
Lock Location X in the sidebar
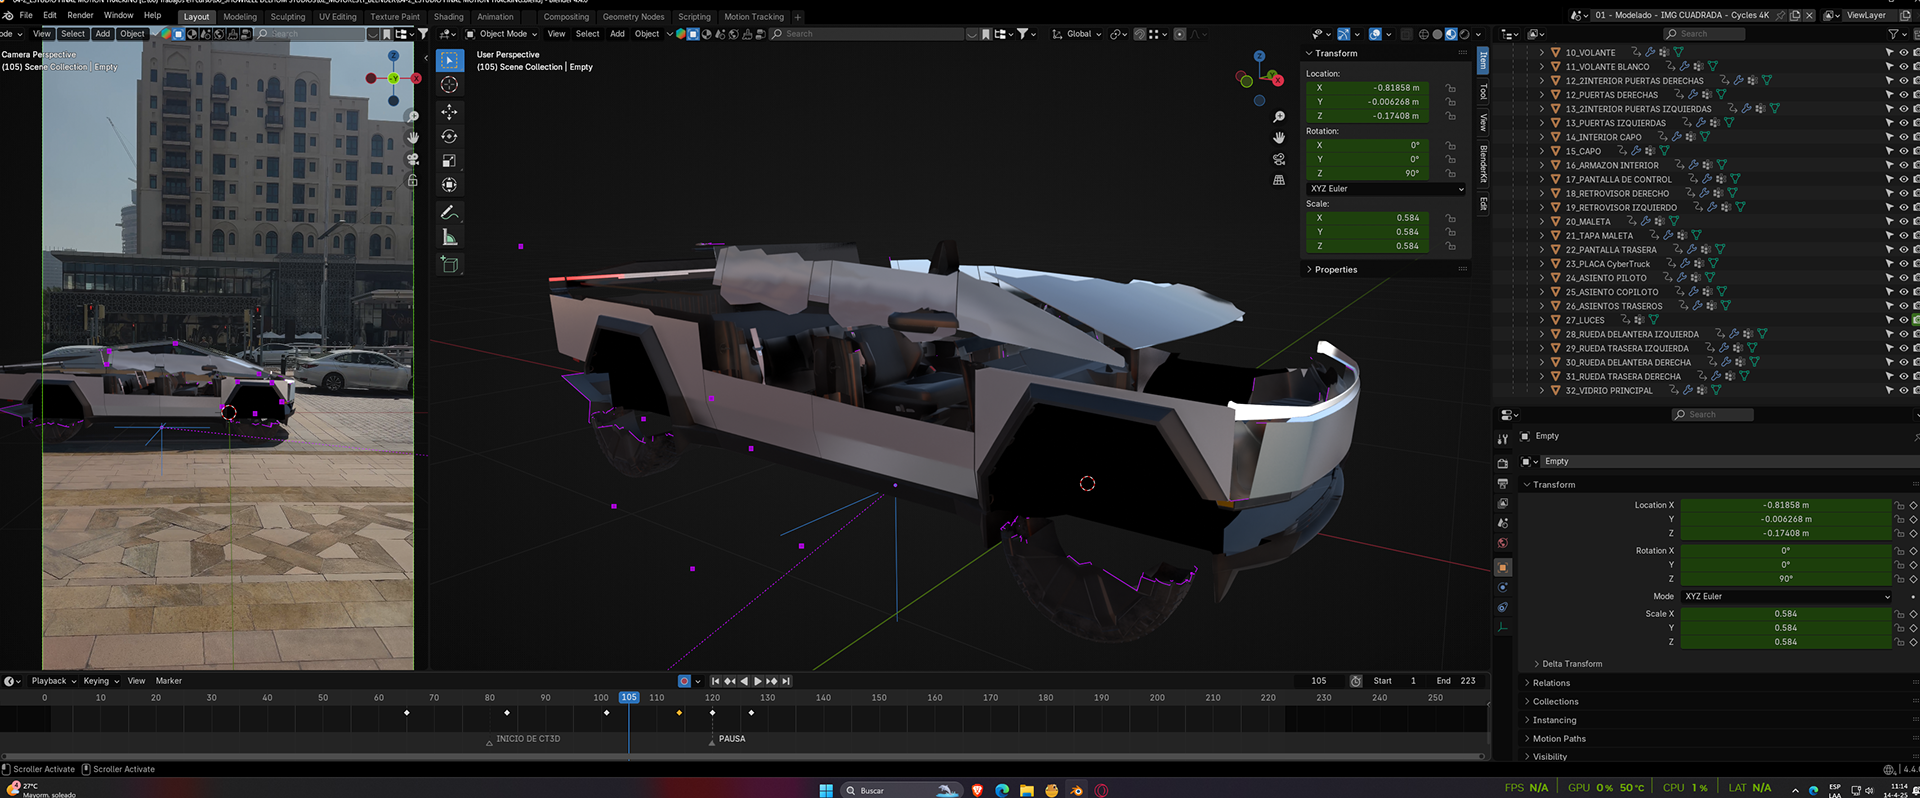(1450, 88)
